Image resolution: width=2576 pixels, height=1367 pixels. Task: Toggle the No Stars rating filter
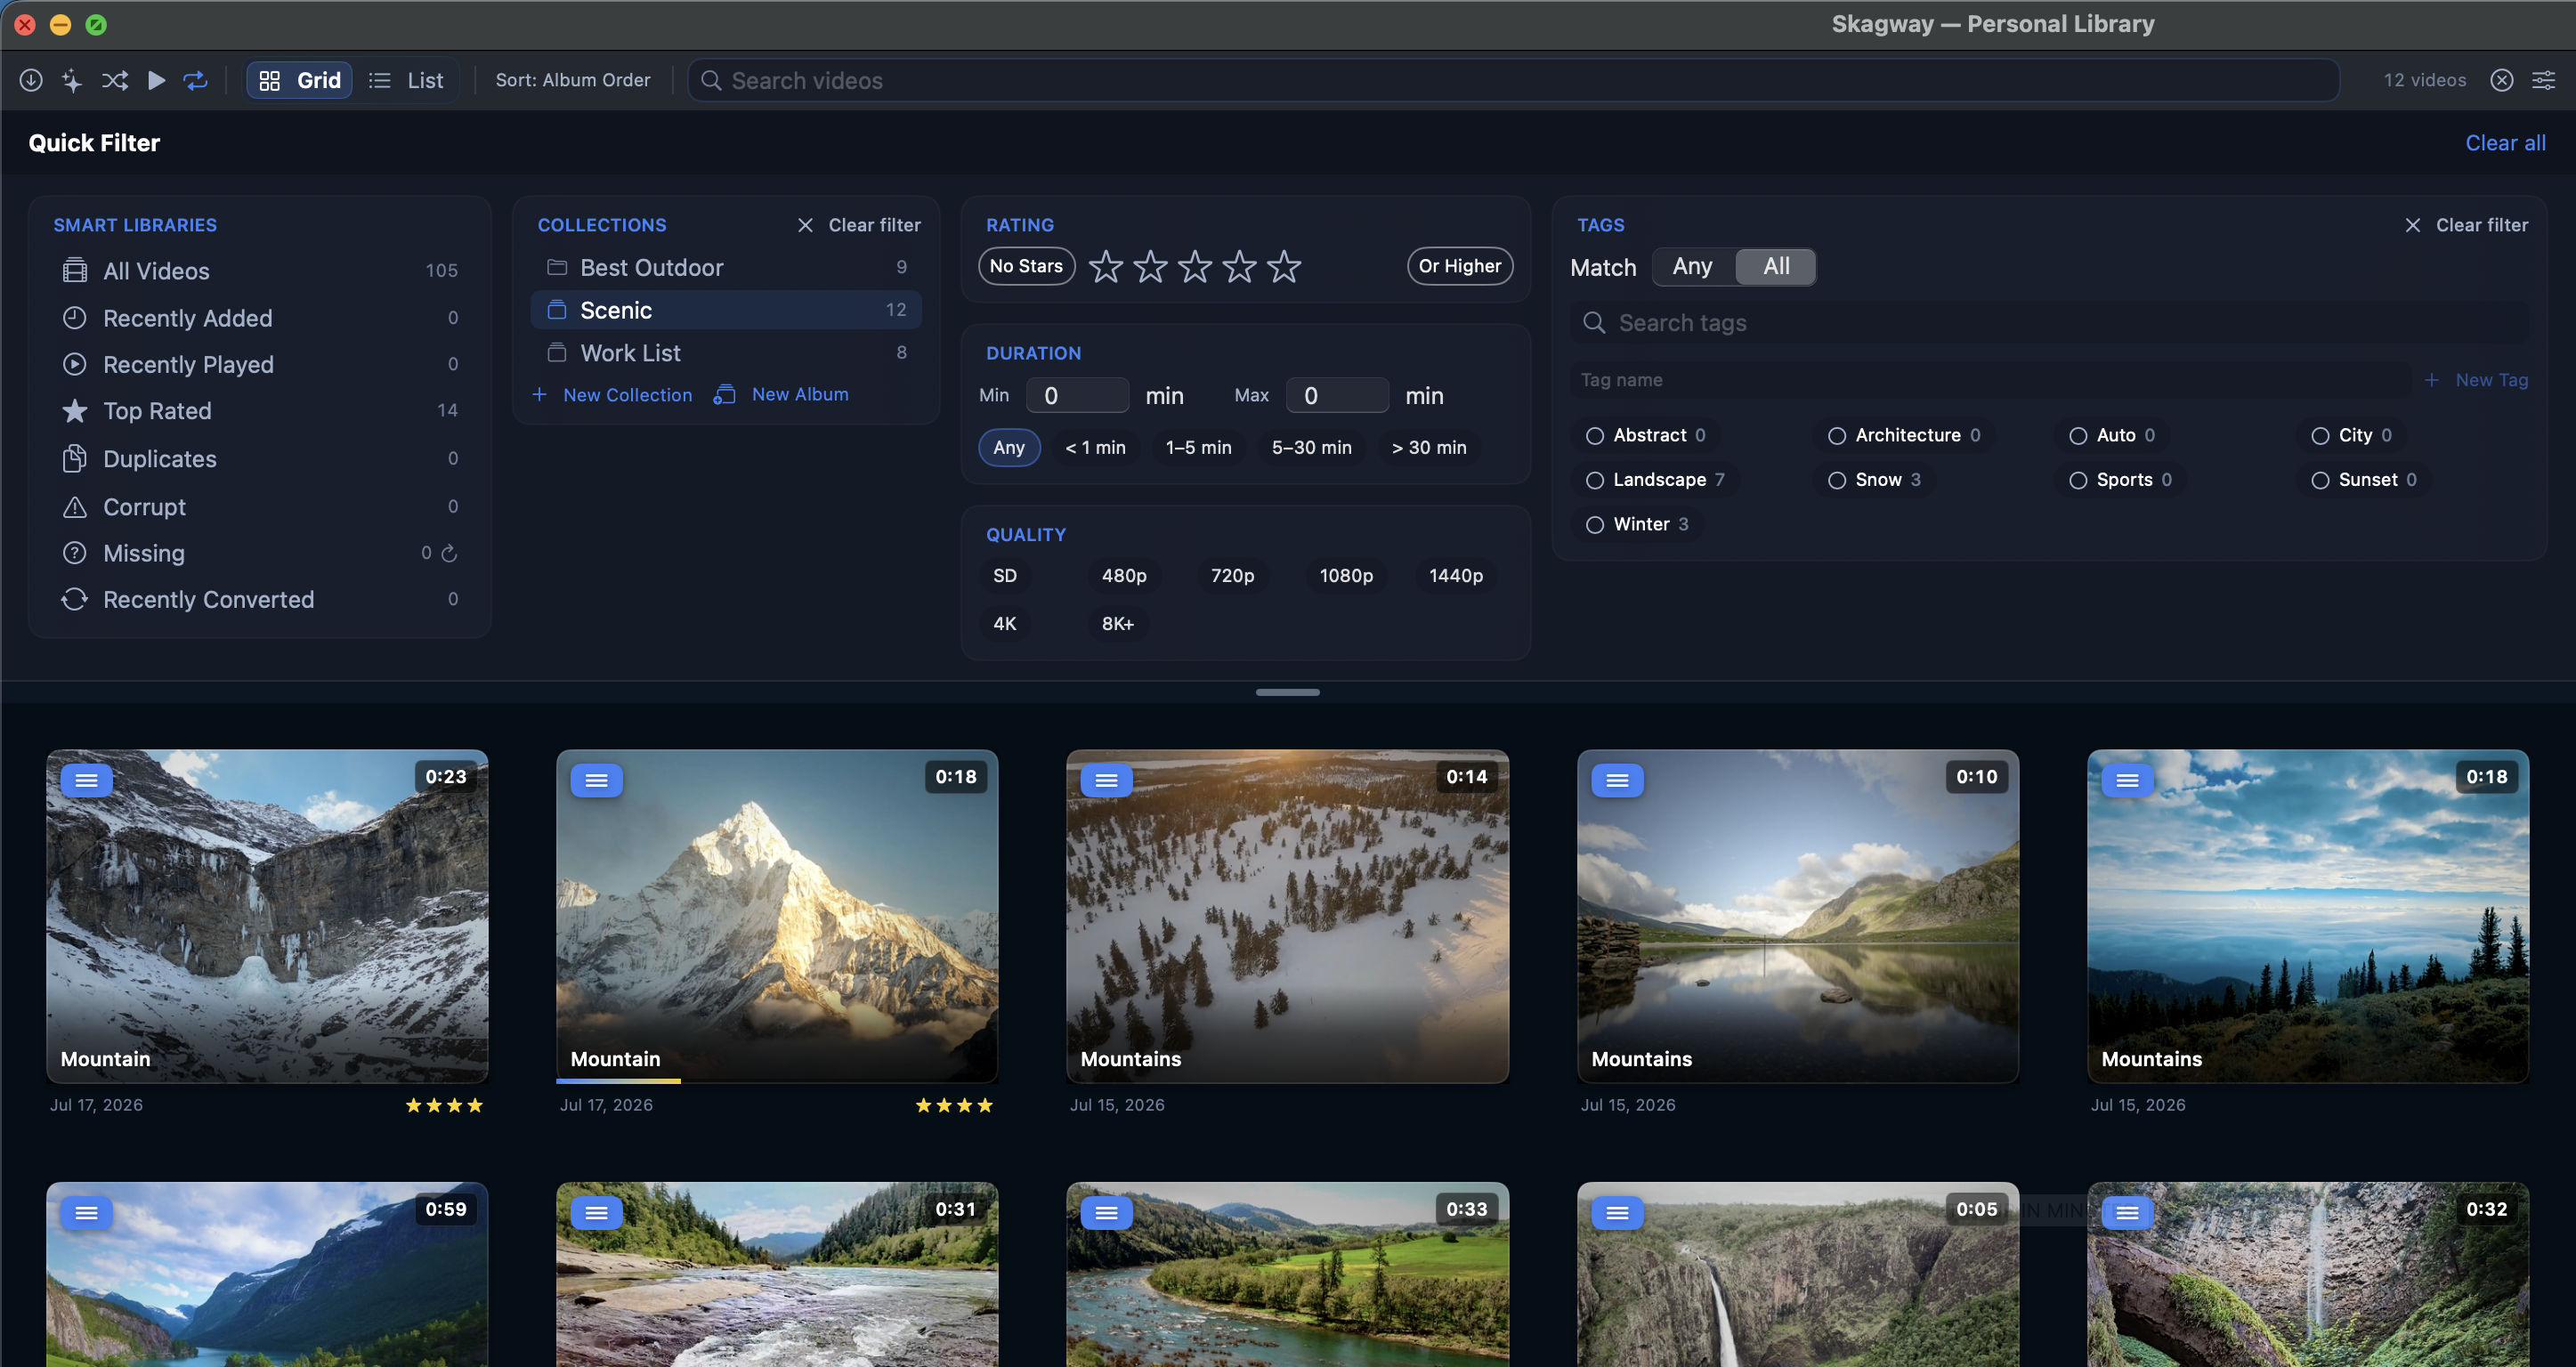(1026, 266)
